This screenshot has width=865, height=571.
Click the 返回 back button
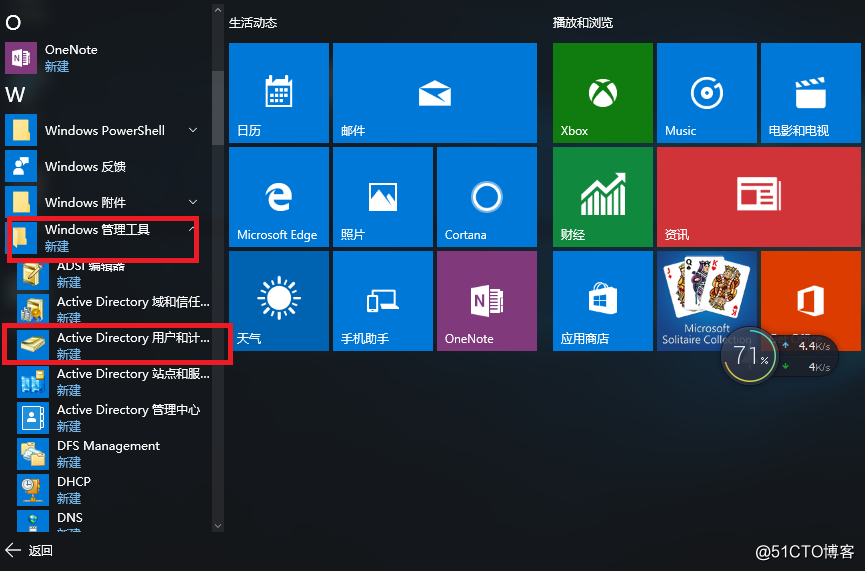click(29, 550)
